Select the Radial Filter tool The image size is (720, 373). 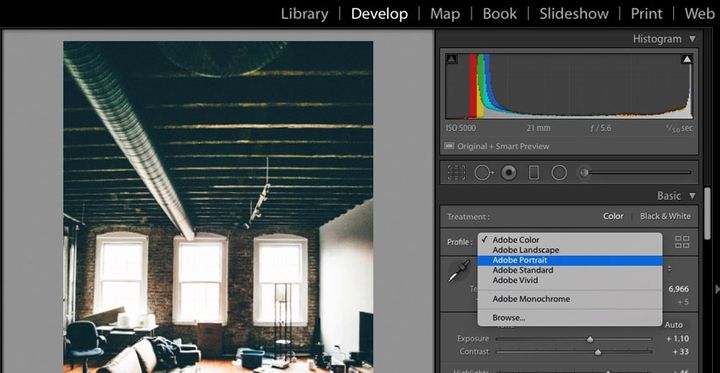coord(559,173)
